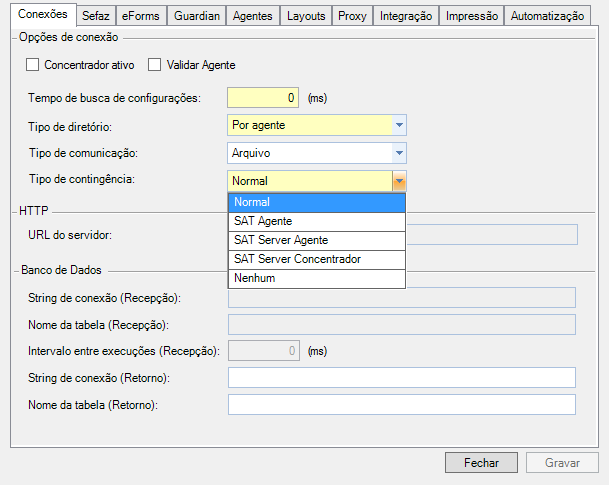Click the Gravar button
609x485 pixels.
(562, 463)
